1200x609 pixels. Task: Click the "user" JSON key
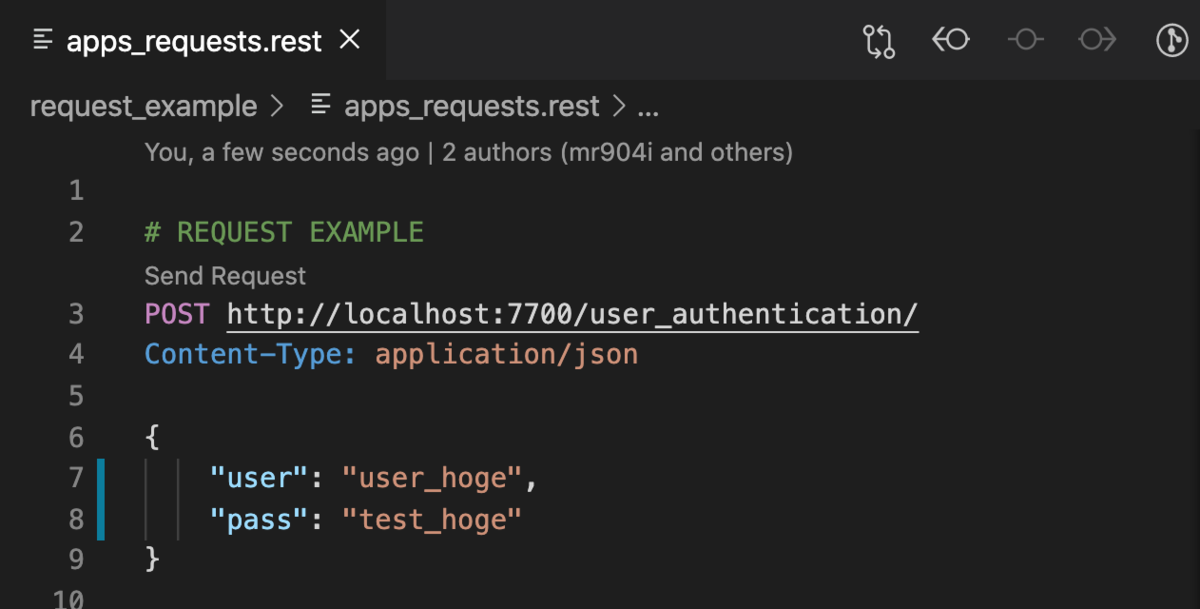point(257,478)
